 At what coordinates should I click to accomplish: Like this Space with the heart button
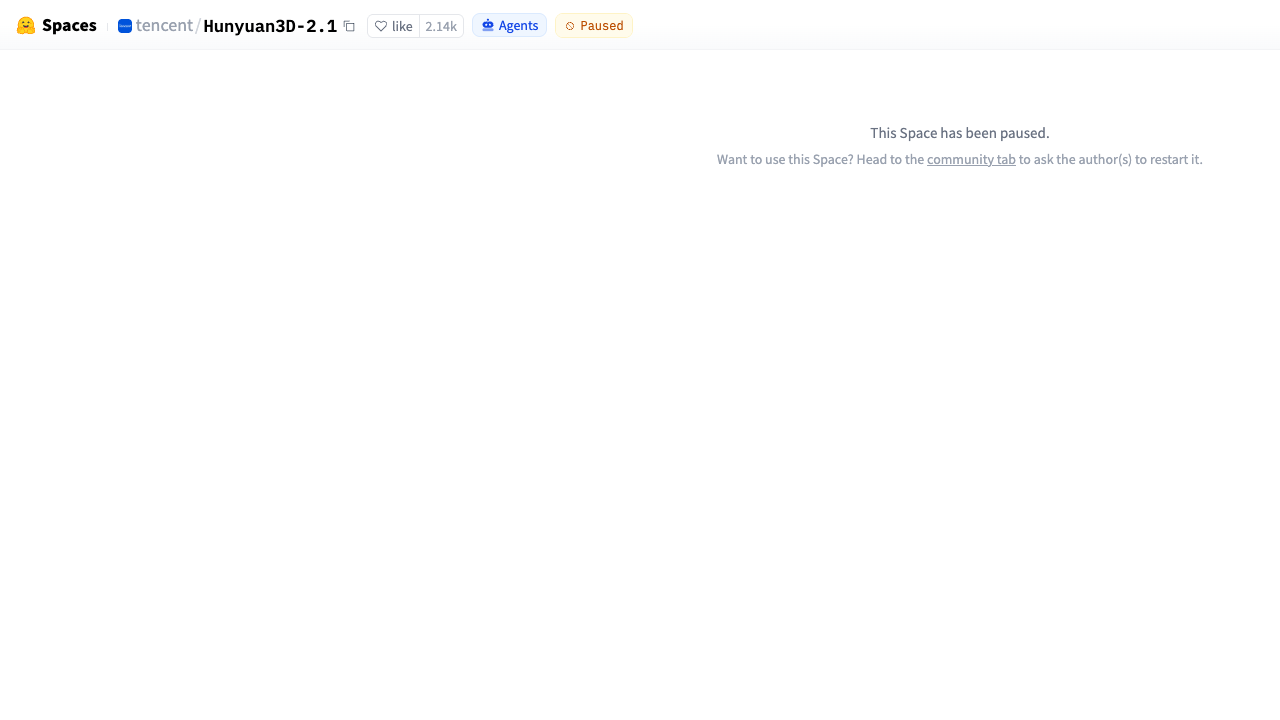tap(394, 26)
